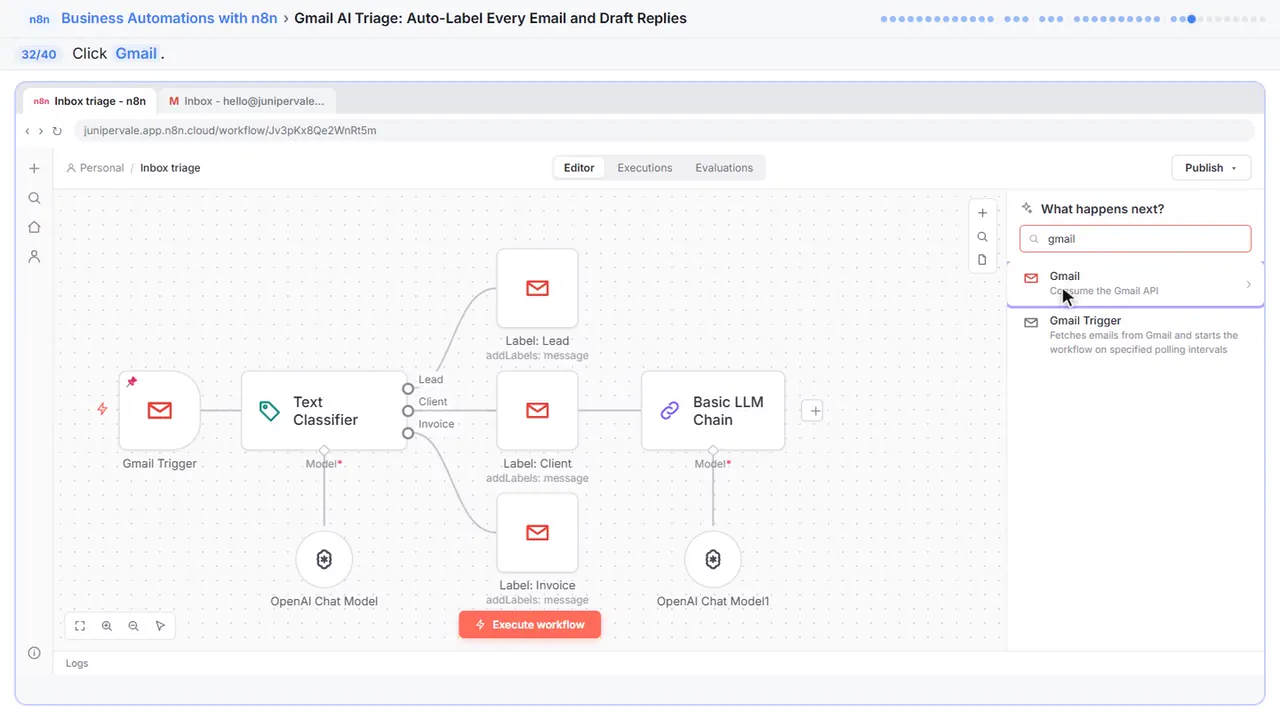Viewport: 1280px width, 720px height.
Task: Click the node search input field containing gmail
Action: [1135, 239]
